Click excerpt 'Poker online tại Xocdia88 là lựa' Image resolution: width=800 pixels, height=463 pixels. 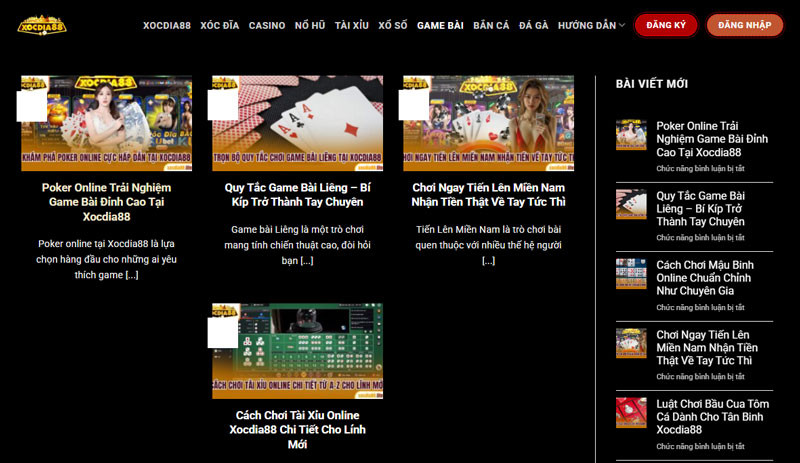coord(107,259)
